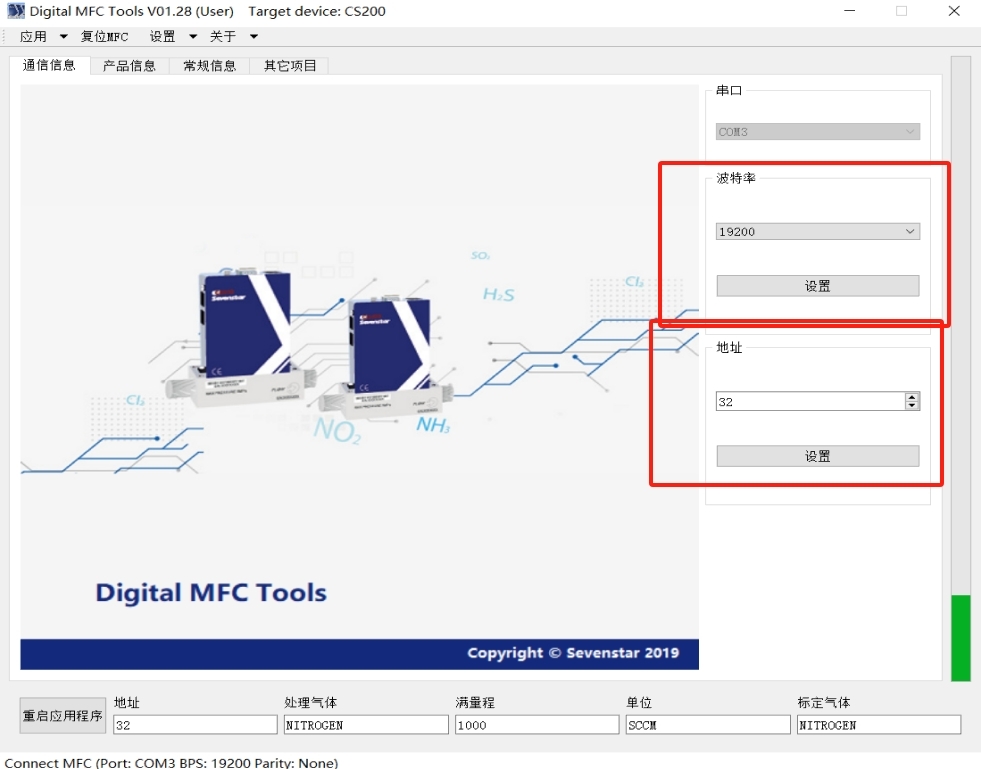This screenshot has width=981, height=769.
Task: Click the green vertical progress bar
Action: 960,637
